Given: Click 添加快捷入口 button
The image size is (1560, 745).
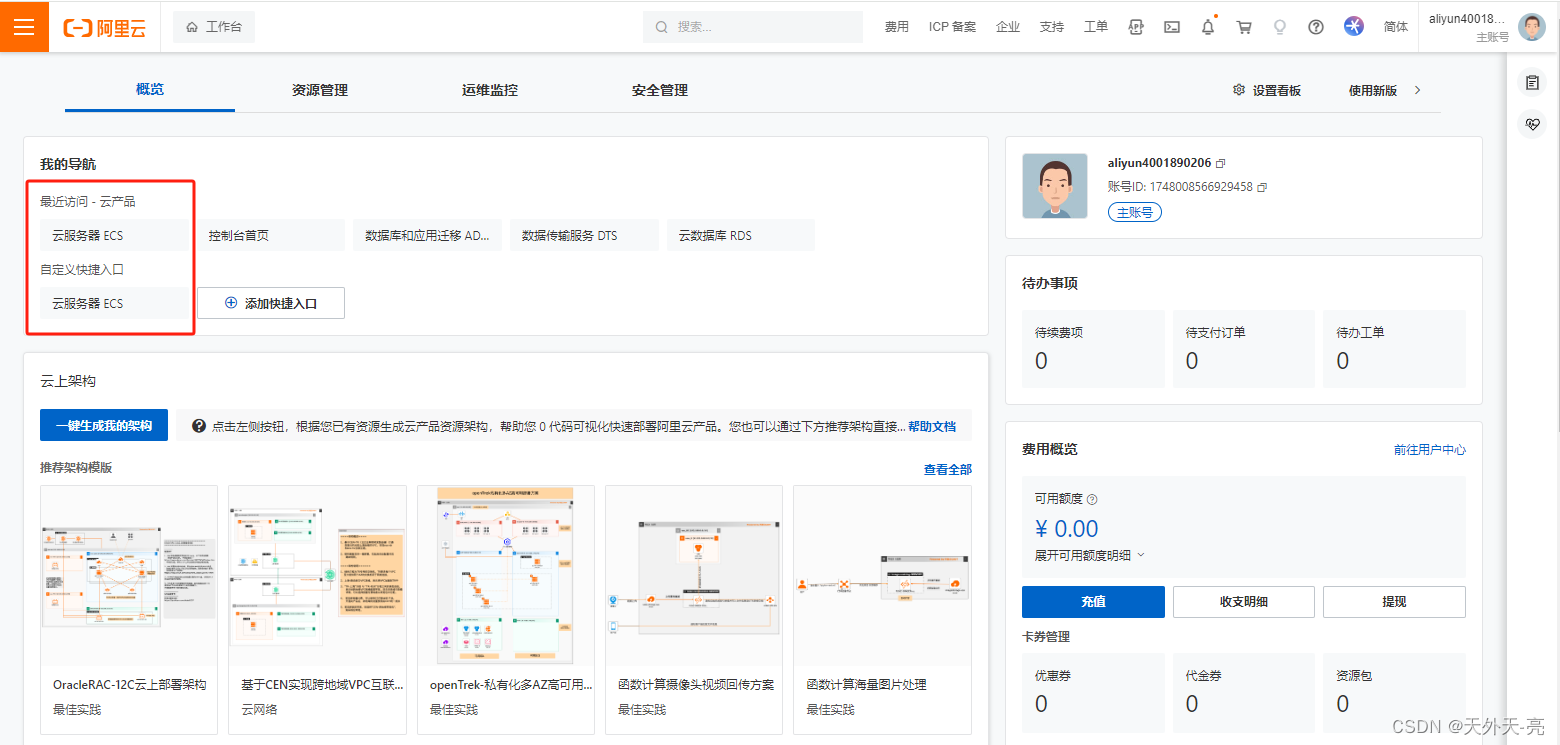Looking at the screenshot, I should 271,303.
